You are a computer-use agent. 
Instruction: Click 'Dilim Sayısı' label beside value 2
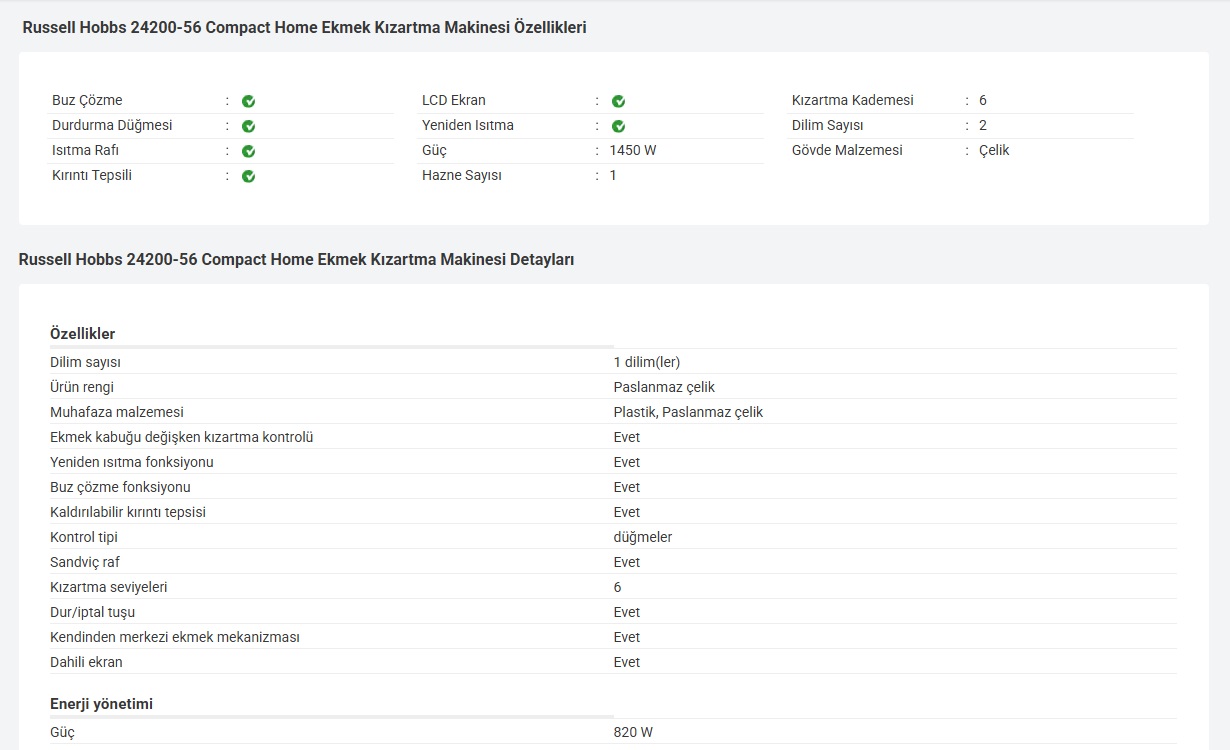coord(828,125)
